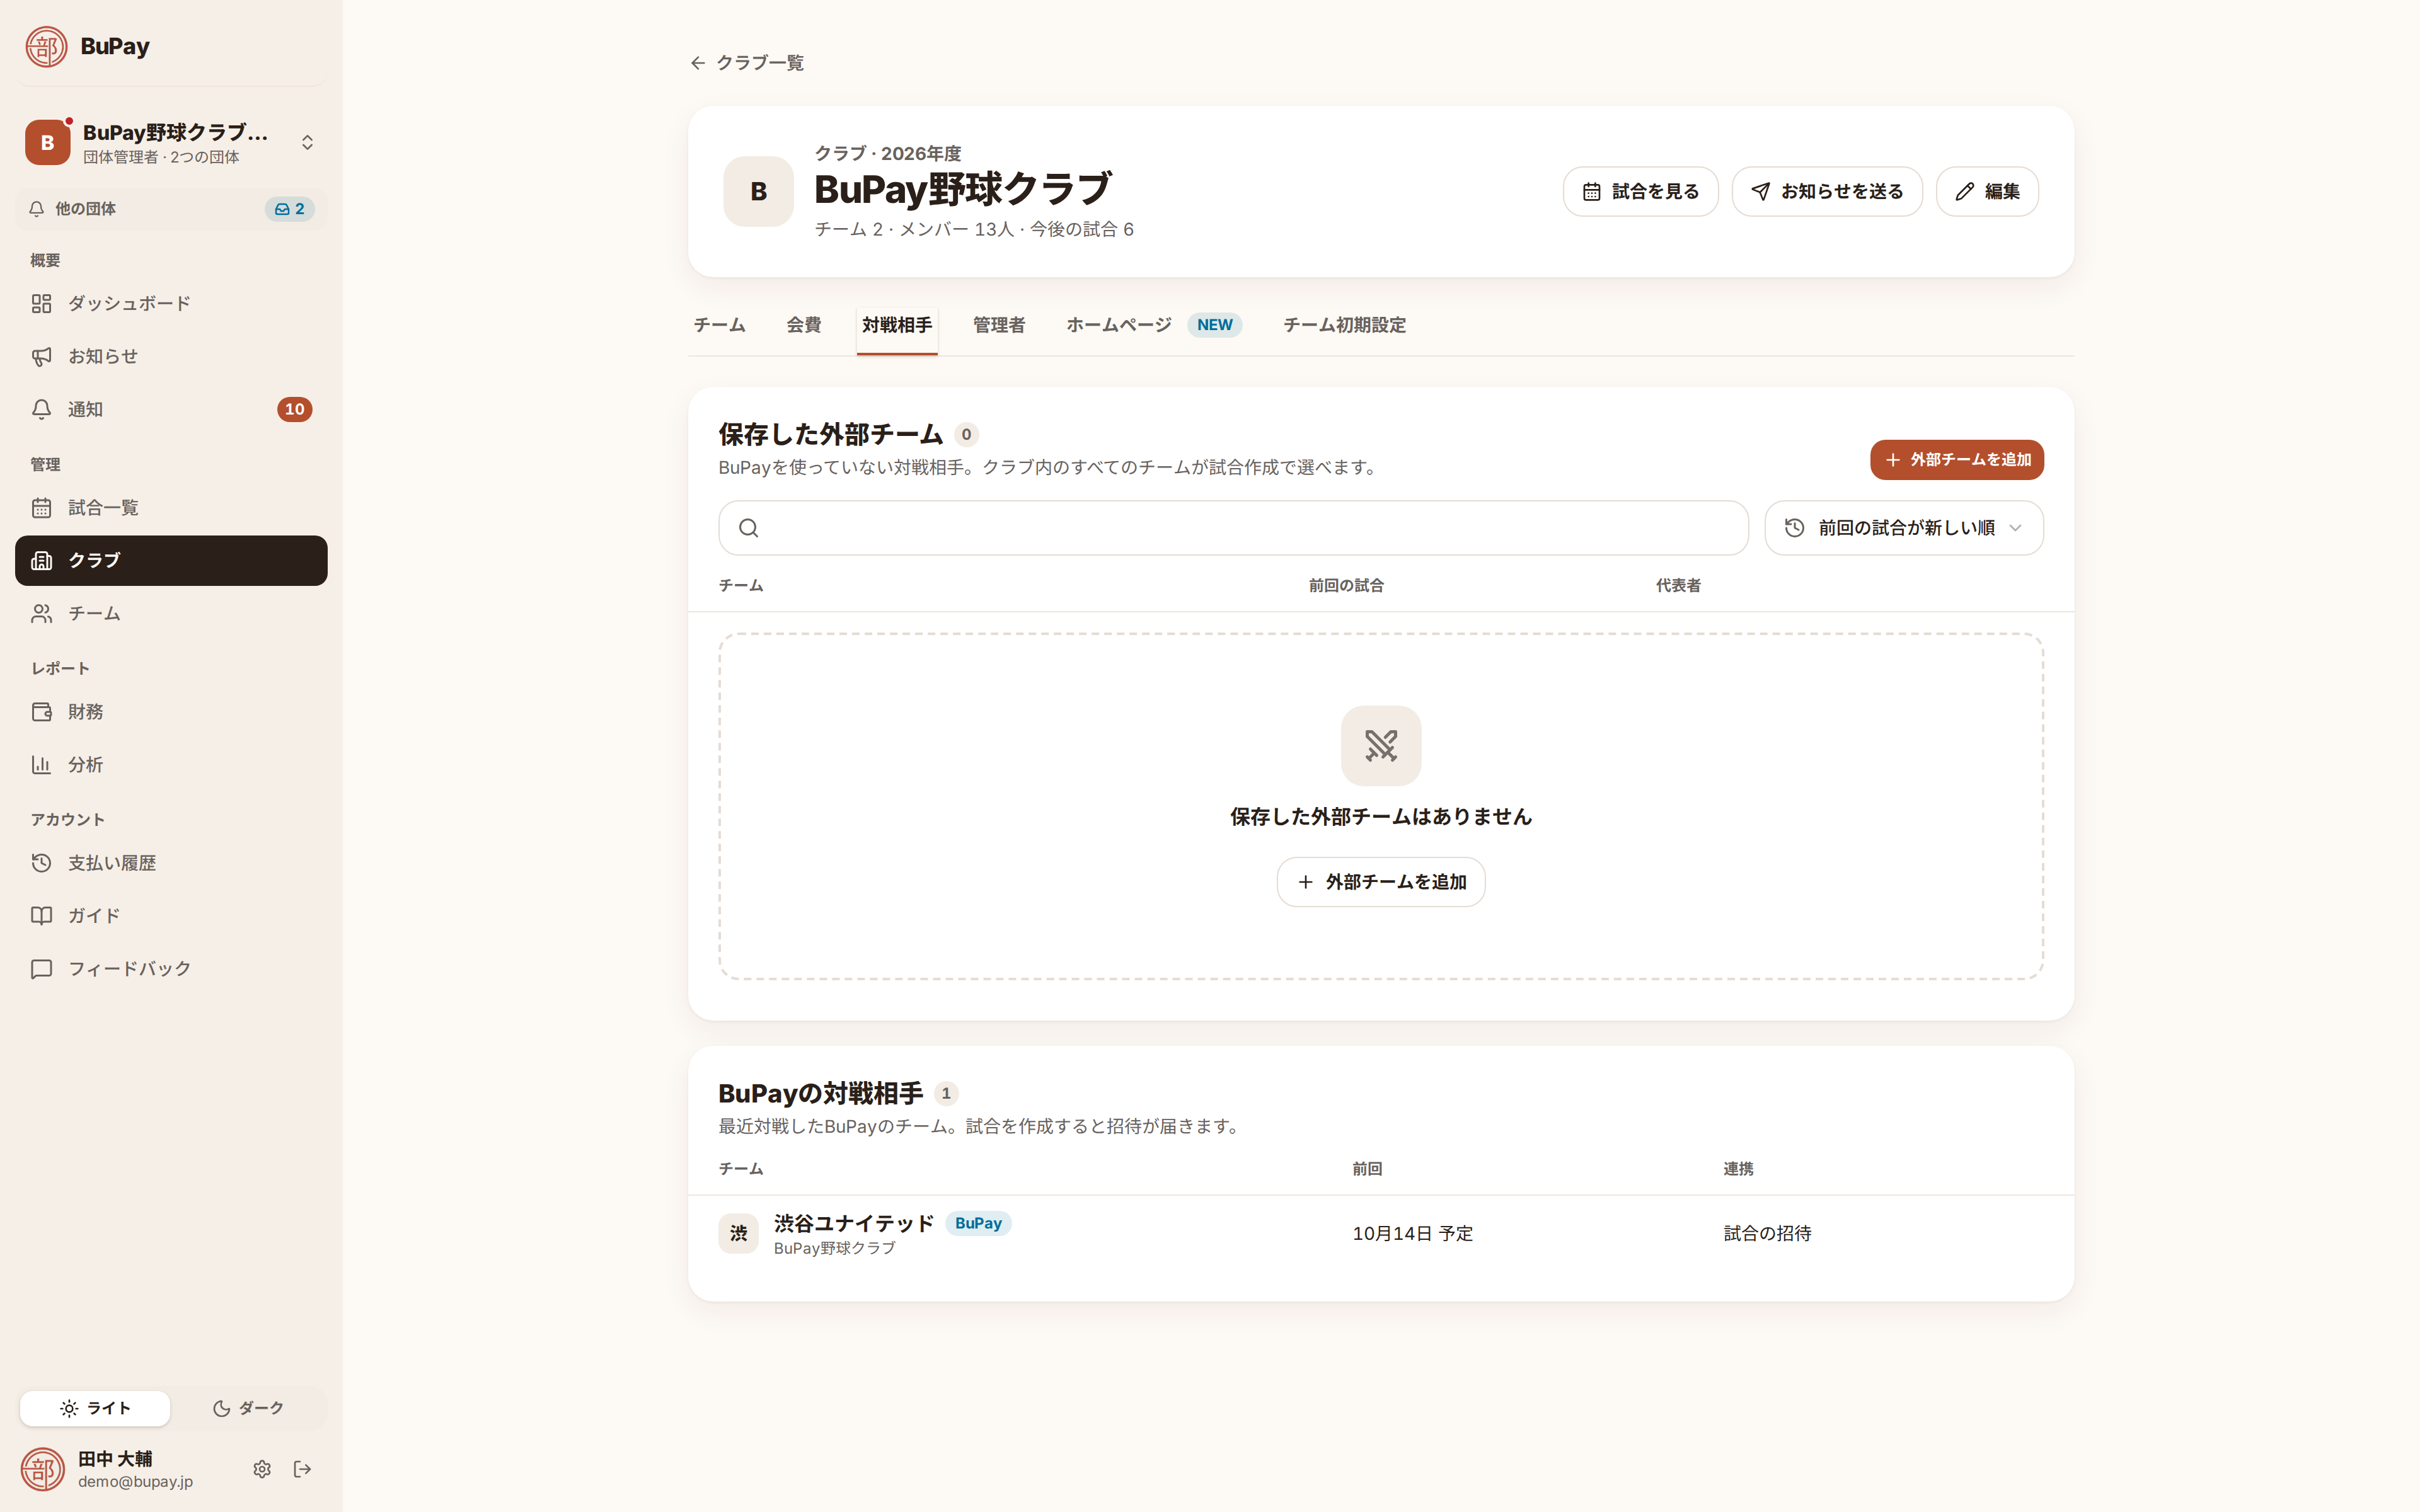
Task: Open 財務 wallet item in sidebar
Action: tap(171, 712)
